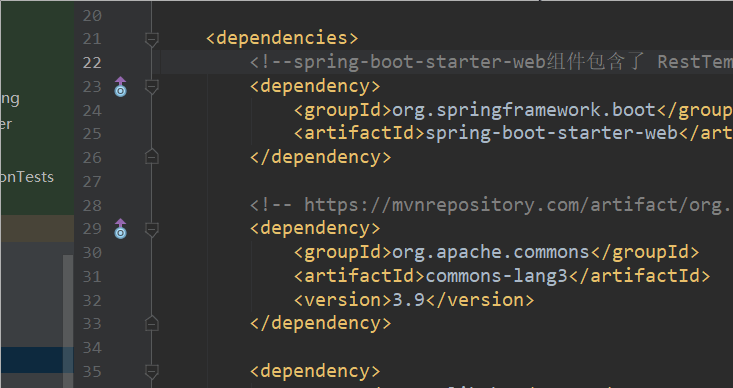
Task: Click line number 20 in gutter
Action: pos(92,16)
